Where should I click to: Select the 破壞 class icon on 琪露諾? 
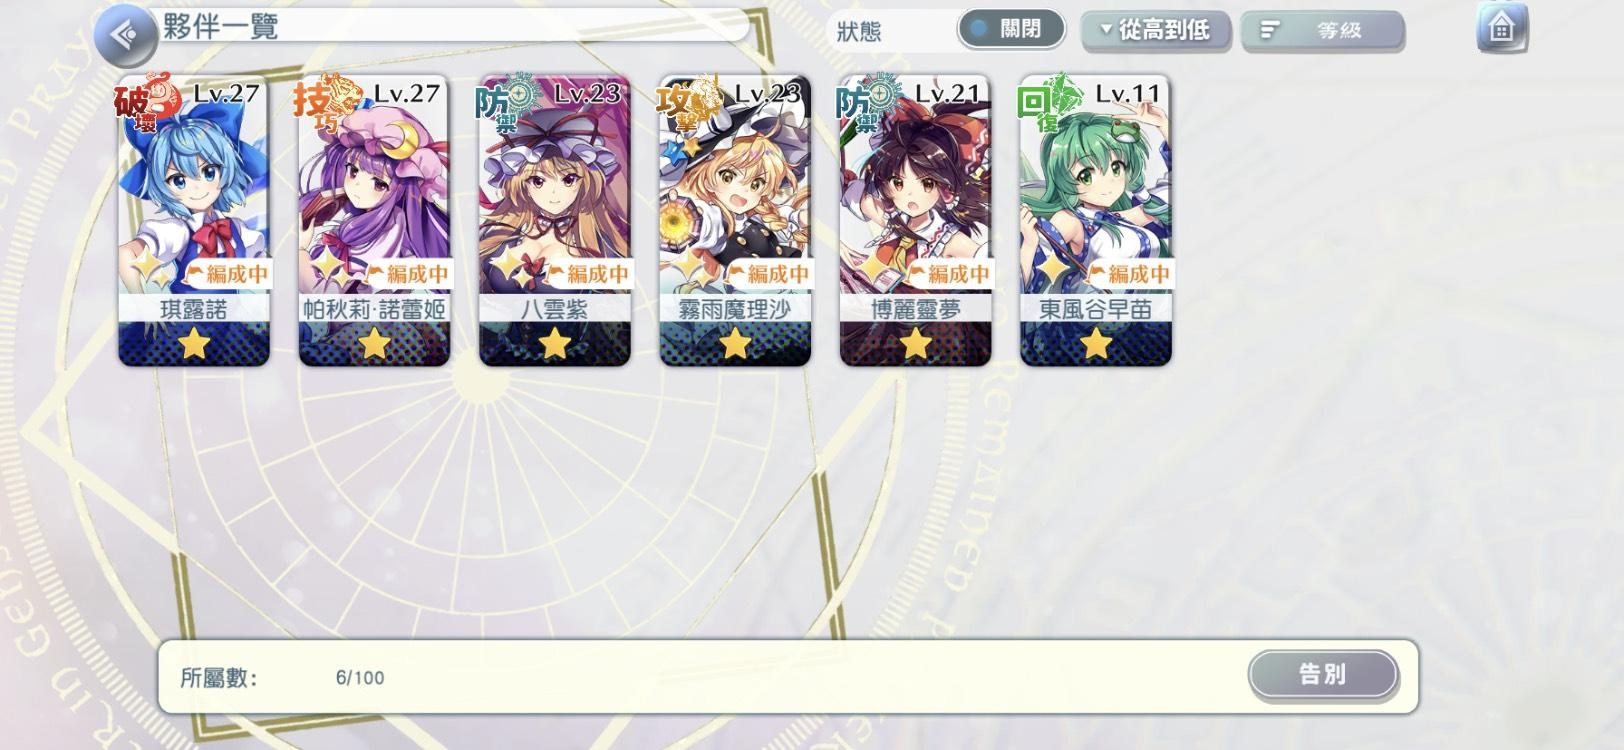pyautogui.click(x=147, y=101)
